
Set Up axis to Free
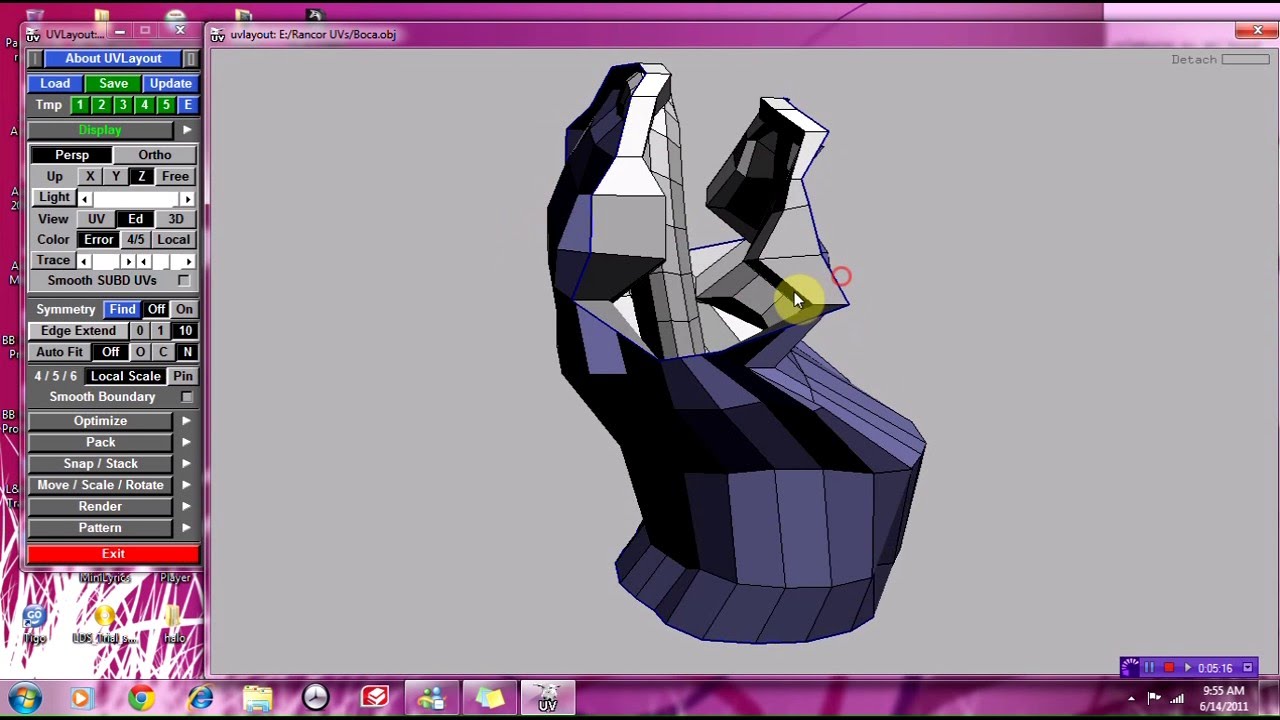175,176
